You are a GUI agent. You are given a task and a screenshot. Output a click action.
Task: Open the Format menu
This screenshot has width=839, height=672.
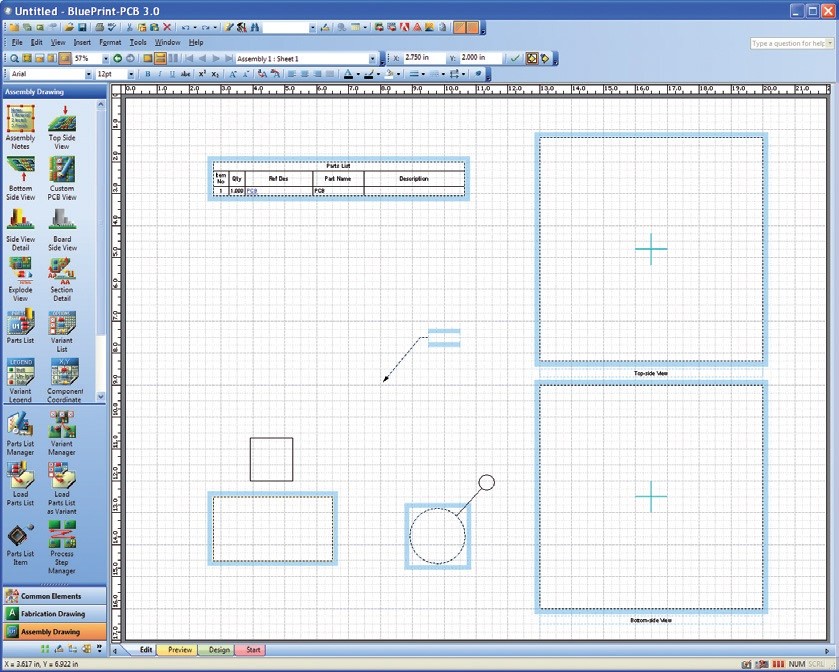coord(110,42)
